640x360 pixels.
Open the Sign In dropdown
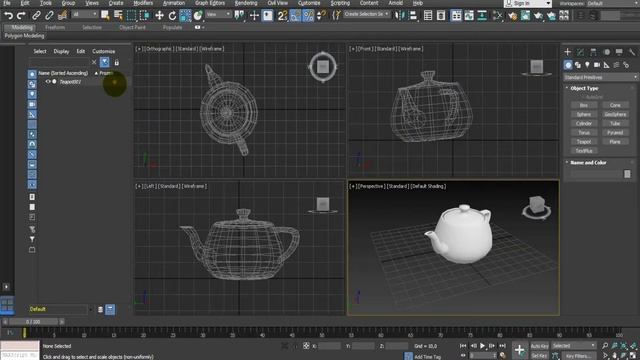[528, 3]
